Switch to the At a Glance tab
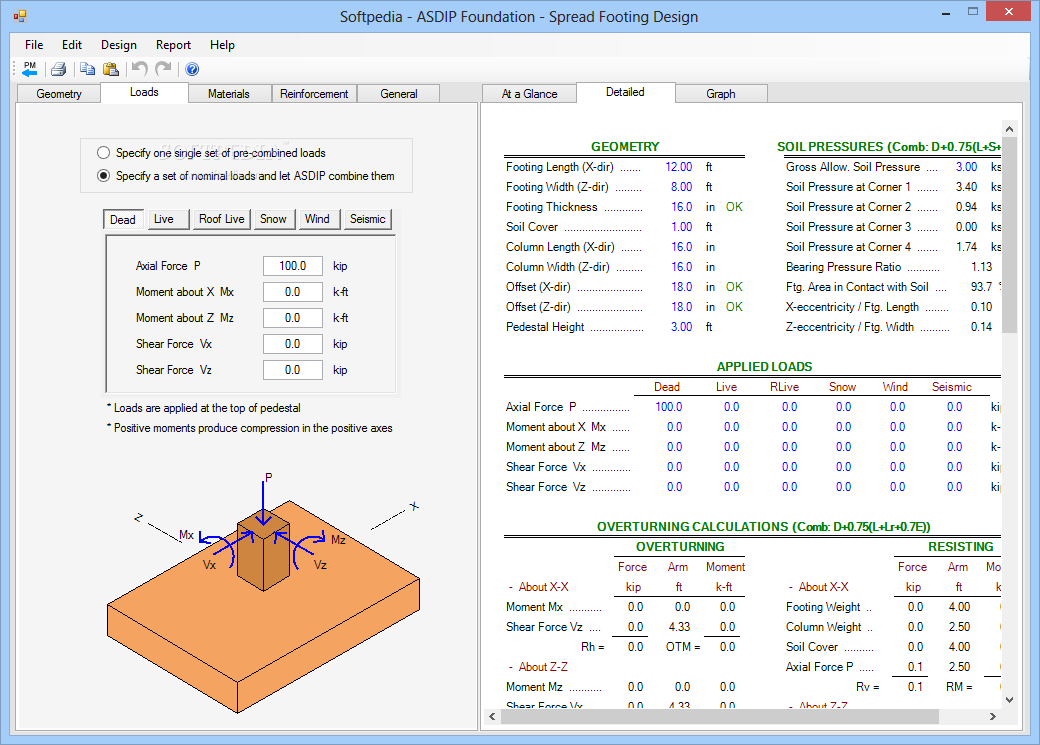 pyautogui.click(x=529, y=94)
